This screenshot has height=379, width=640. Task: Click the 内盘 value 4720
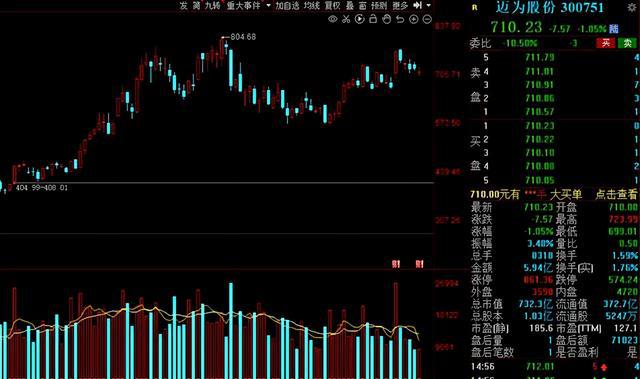(x=627, y=292)
